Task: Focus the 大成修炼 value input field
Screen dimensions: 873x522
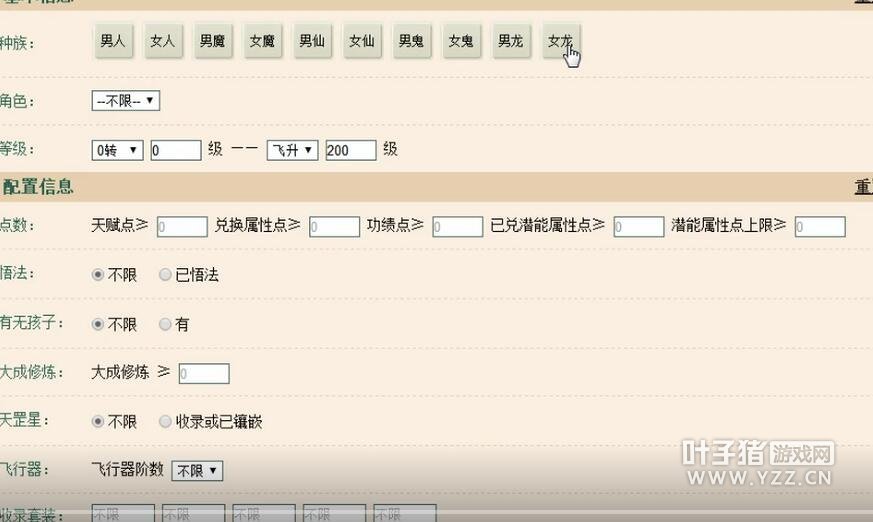Action: click(x=204, y=373)
